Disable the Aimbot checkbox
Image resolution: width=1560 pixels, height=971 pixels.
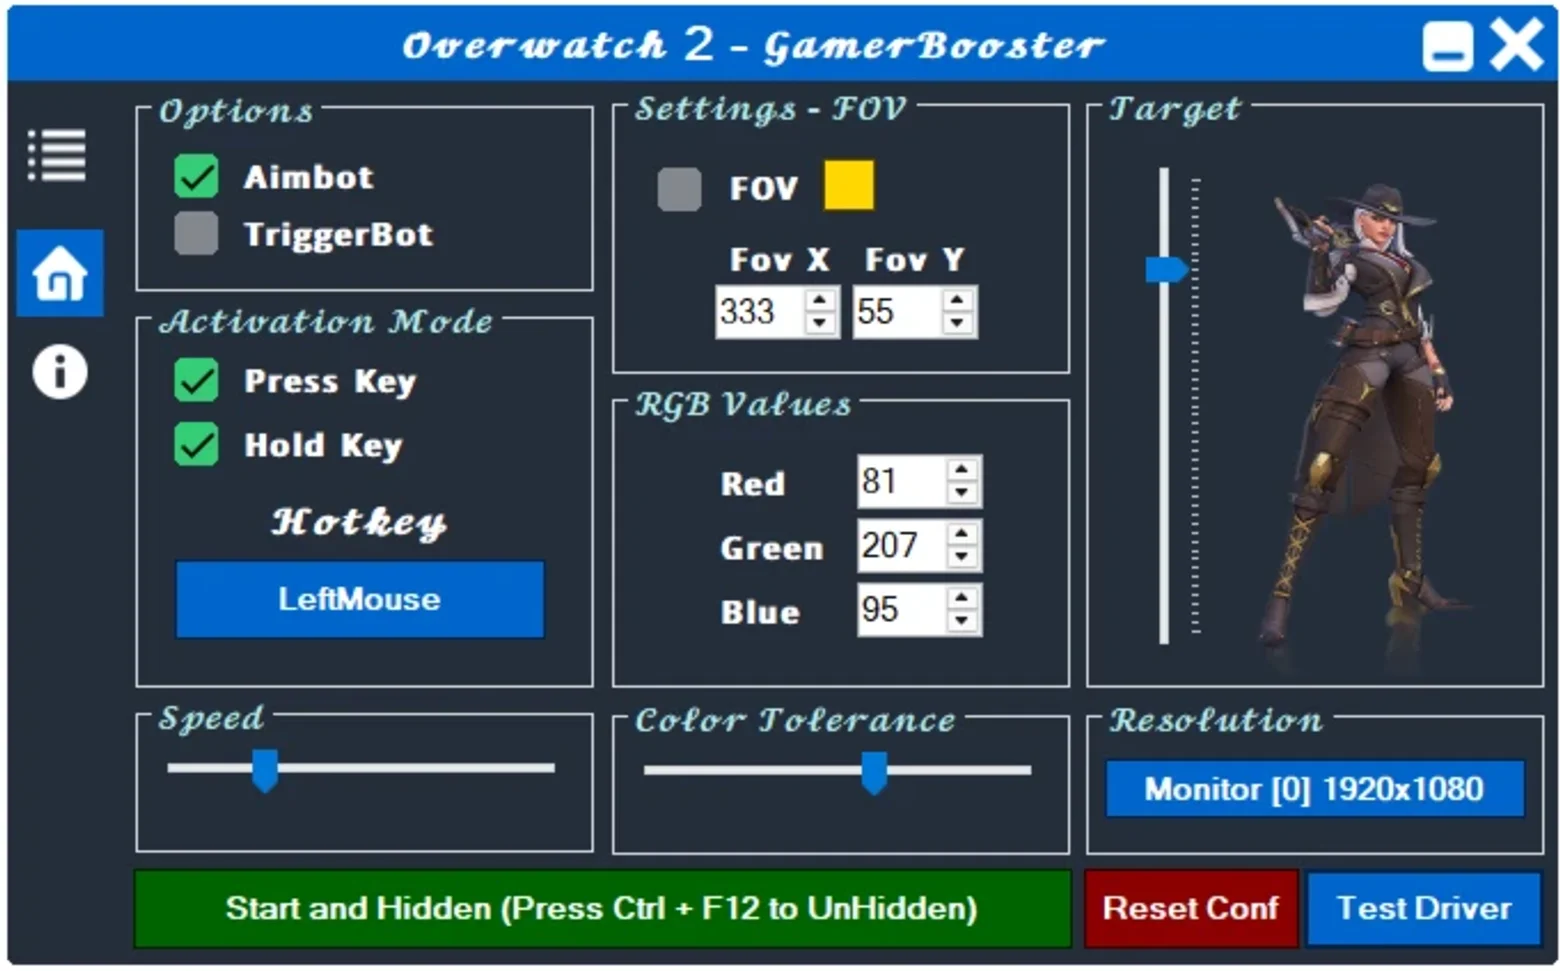[x=196, y=176]
